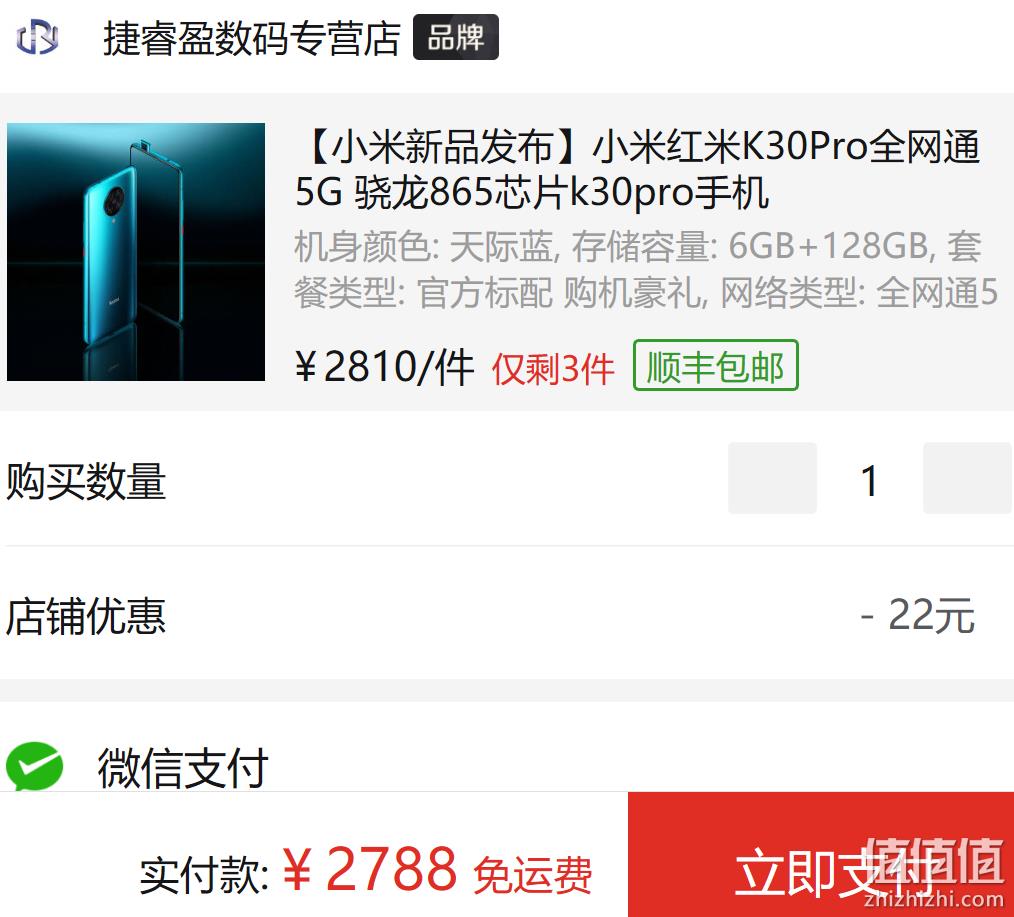Click the -22元 discount amount
1014x917 pixels.
tap(918, 615)
